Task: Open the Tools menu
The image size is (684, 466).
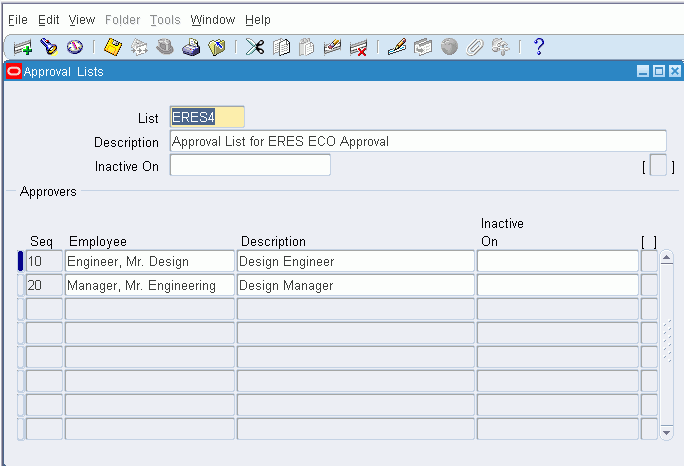Action: click(165, 20)
